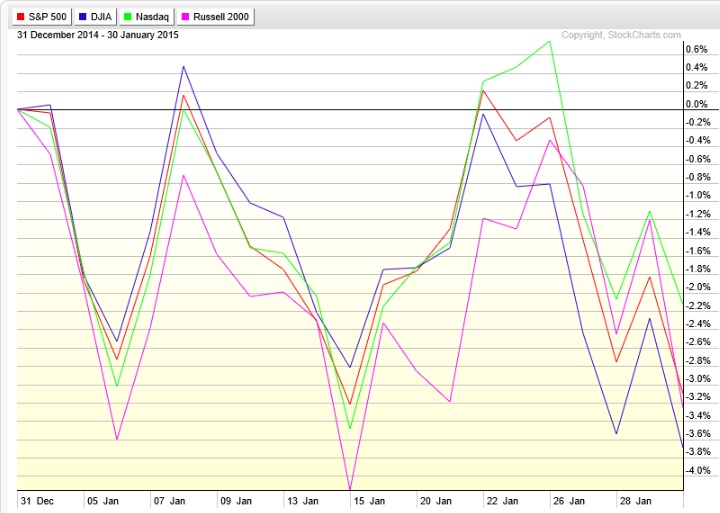Toggle the Russell 2000 legend button
Image resolution: width=720 pixels, height=513 pixels.
pos(215,17)
